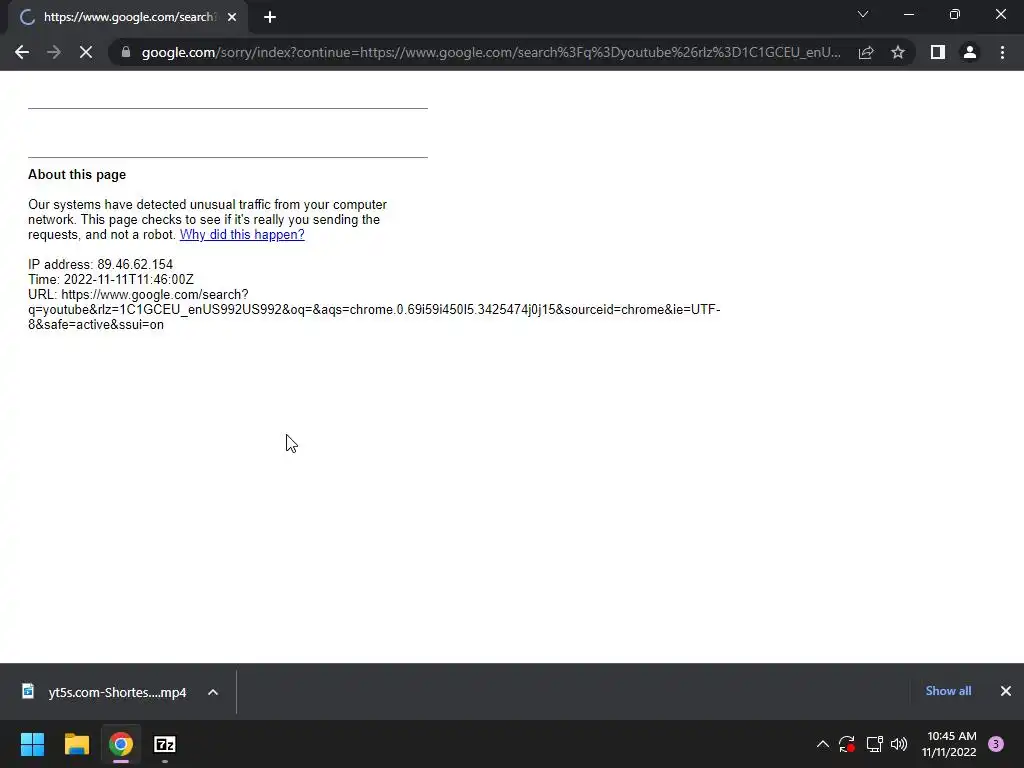Open notification center badge showing 3
This screenshot has width=1024, height=768.
click(996, 744)
